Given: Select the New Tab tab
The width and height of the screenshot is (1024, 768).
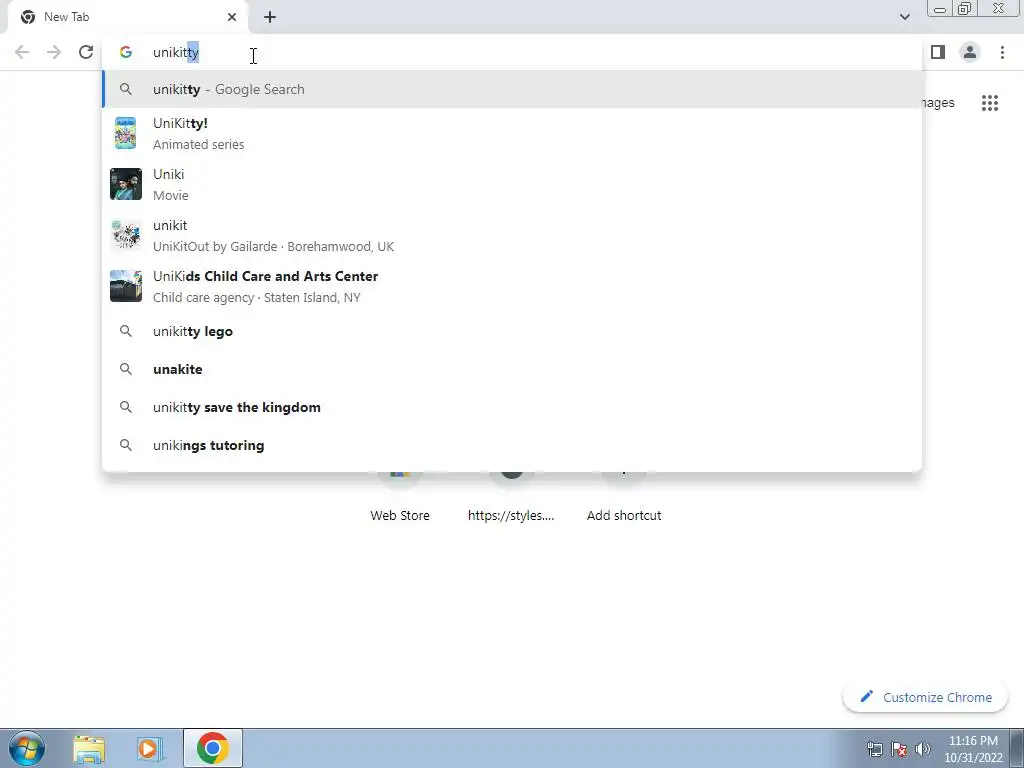Looking at the screenshot, I should click(x=127, y=17).
